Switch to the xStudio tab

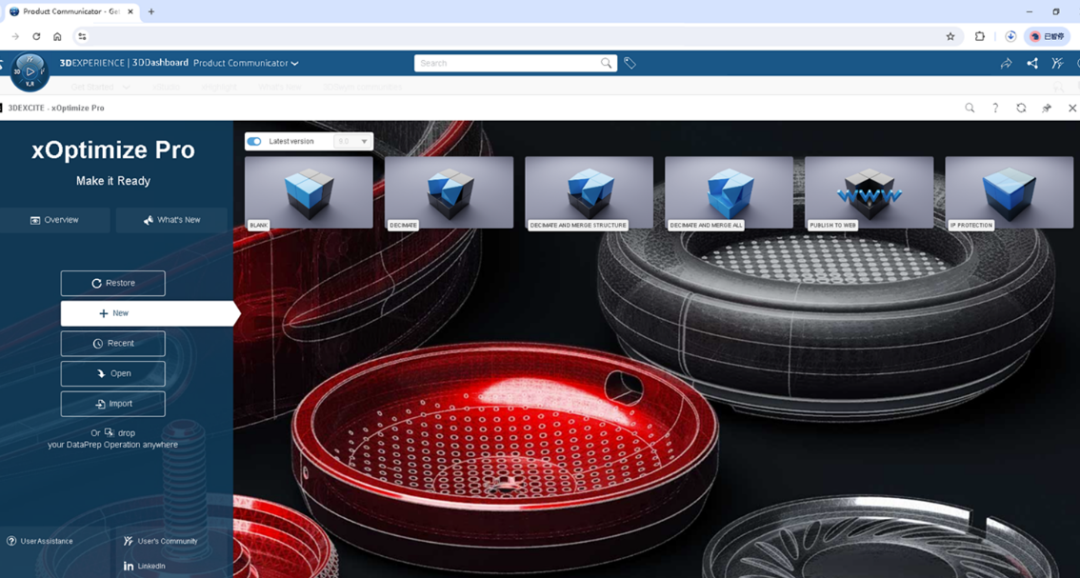pyautogui.click(x=165, y=87)
